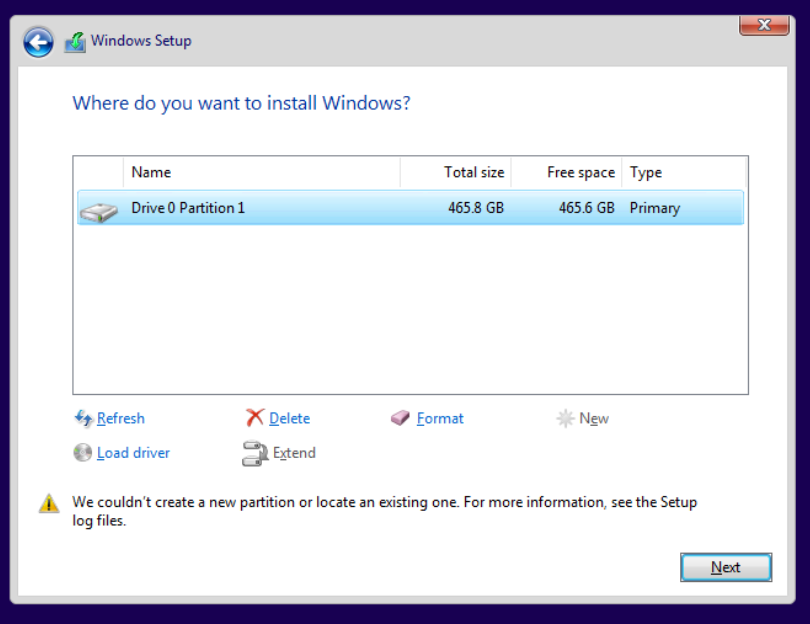
Task: Click the red X Delete icon
Action: (x=255, y=417)
